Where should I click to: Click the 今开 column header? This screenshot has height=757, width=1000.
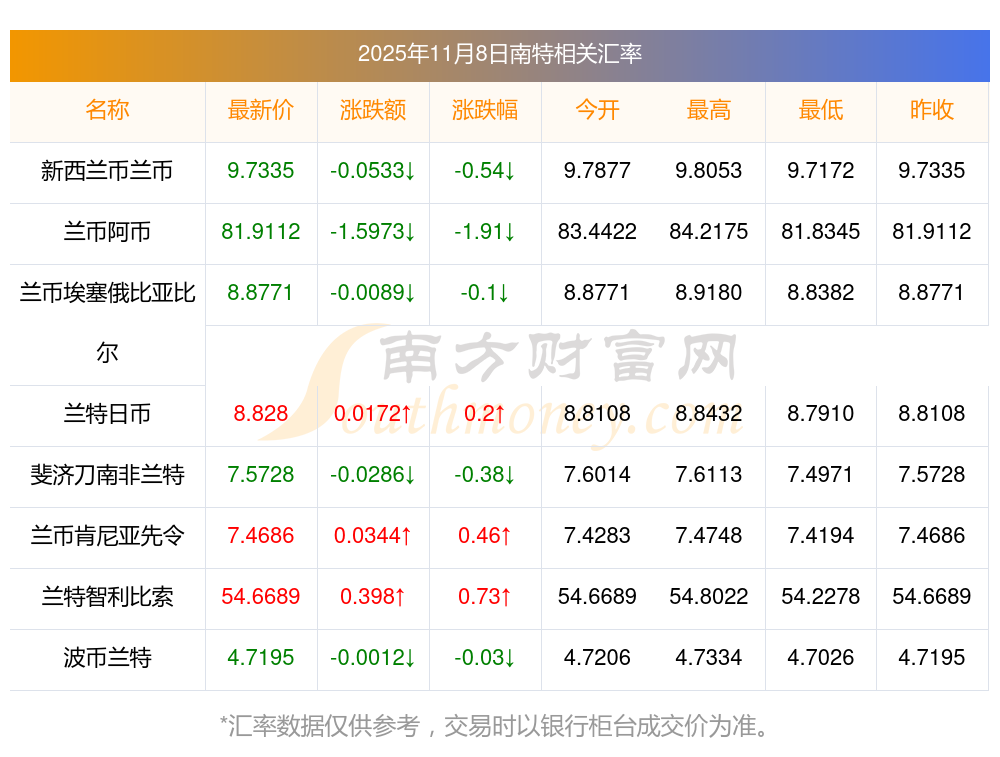pyautogui.click(x=597, y=111)
